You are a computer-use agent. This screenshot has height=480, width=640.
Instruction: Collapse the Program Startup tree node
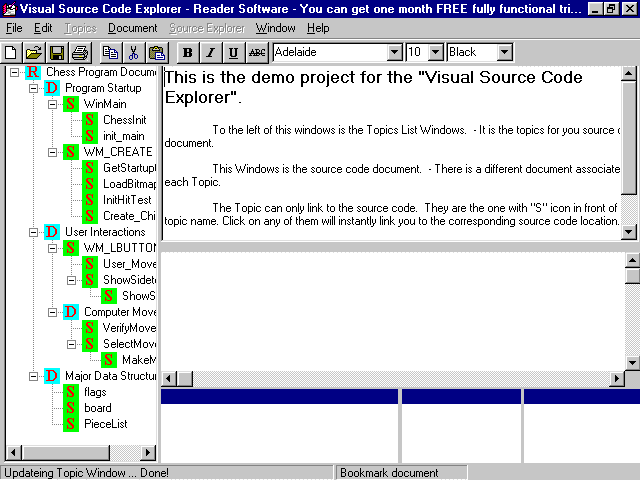coord(33,88)
